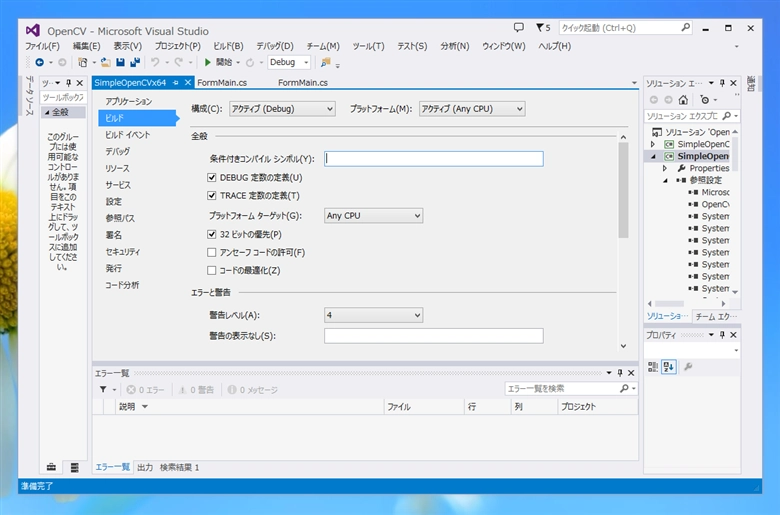Open the notifications flag icon showing 5
This screenshot has width=780, height=515.
tap(543, 28)
